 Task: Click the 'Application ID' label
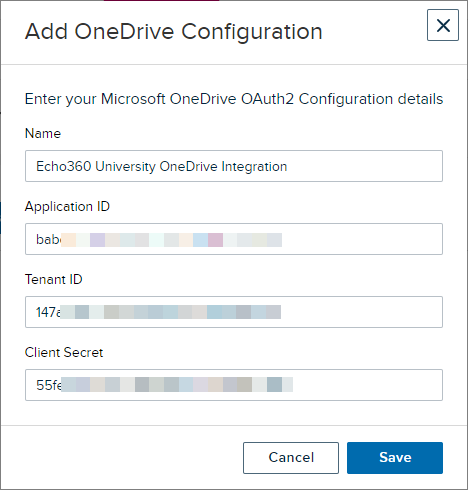[67, 207]
